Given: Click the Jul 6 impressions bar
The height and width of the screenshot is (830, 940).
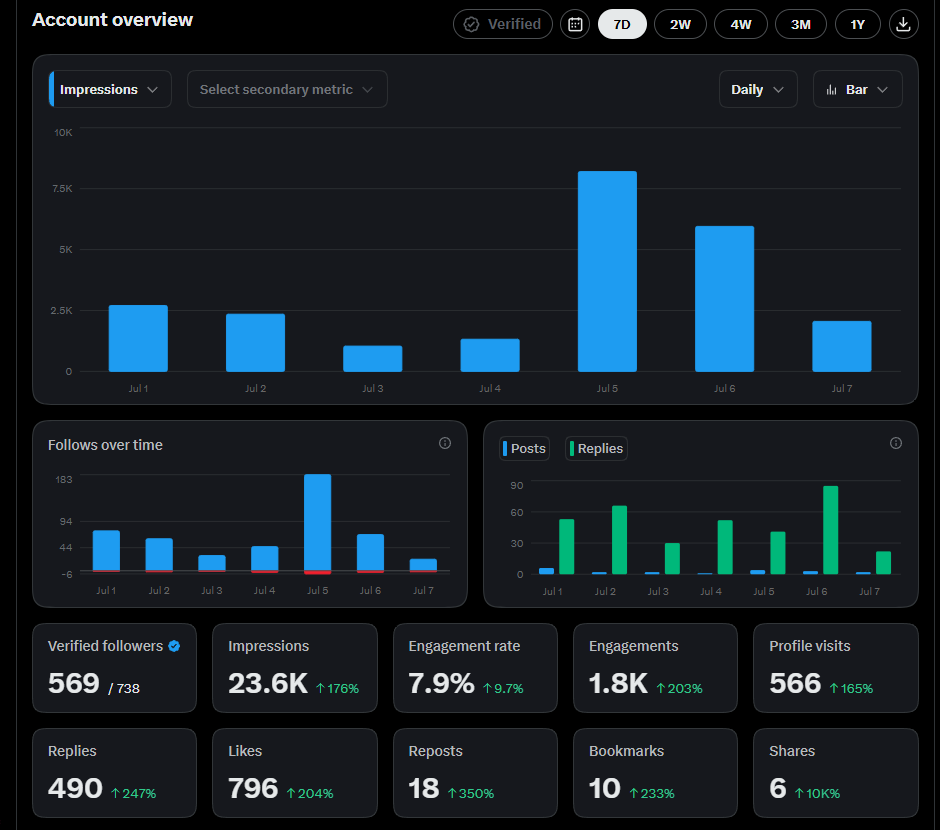Looking at the screenshot, I should click(x=724, y=299).
